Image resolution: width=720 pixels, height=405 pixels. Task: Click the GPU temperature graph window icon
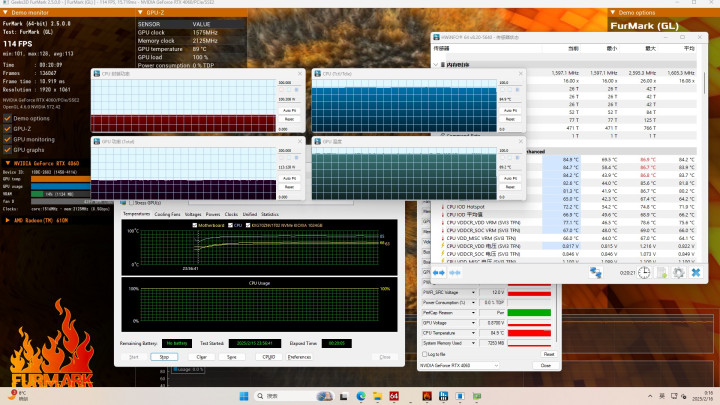click(x=317, y=141)
